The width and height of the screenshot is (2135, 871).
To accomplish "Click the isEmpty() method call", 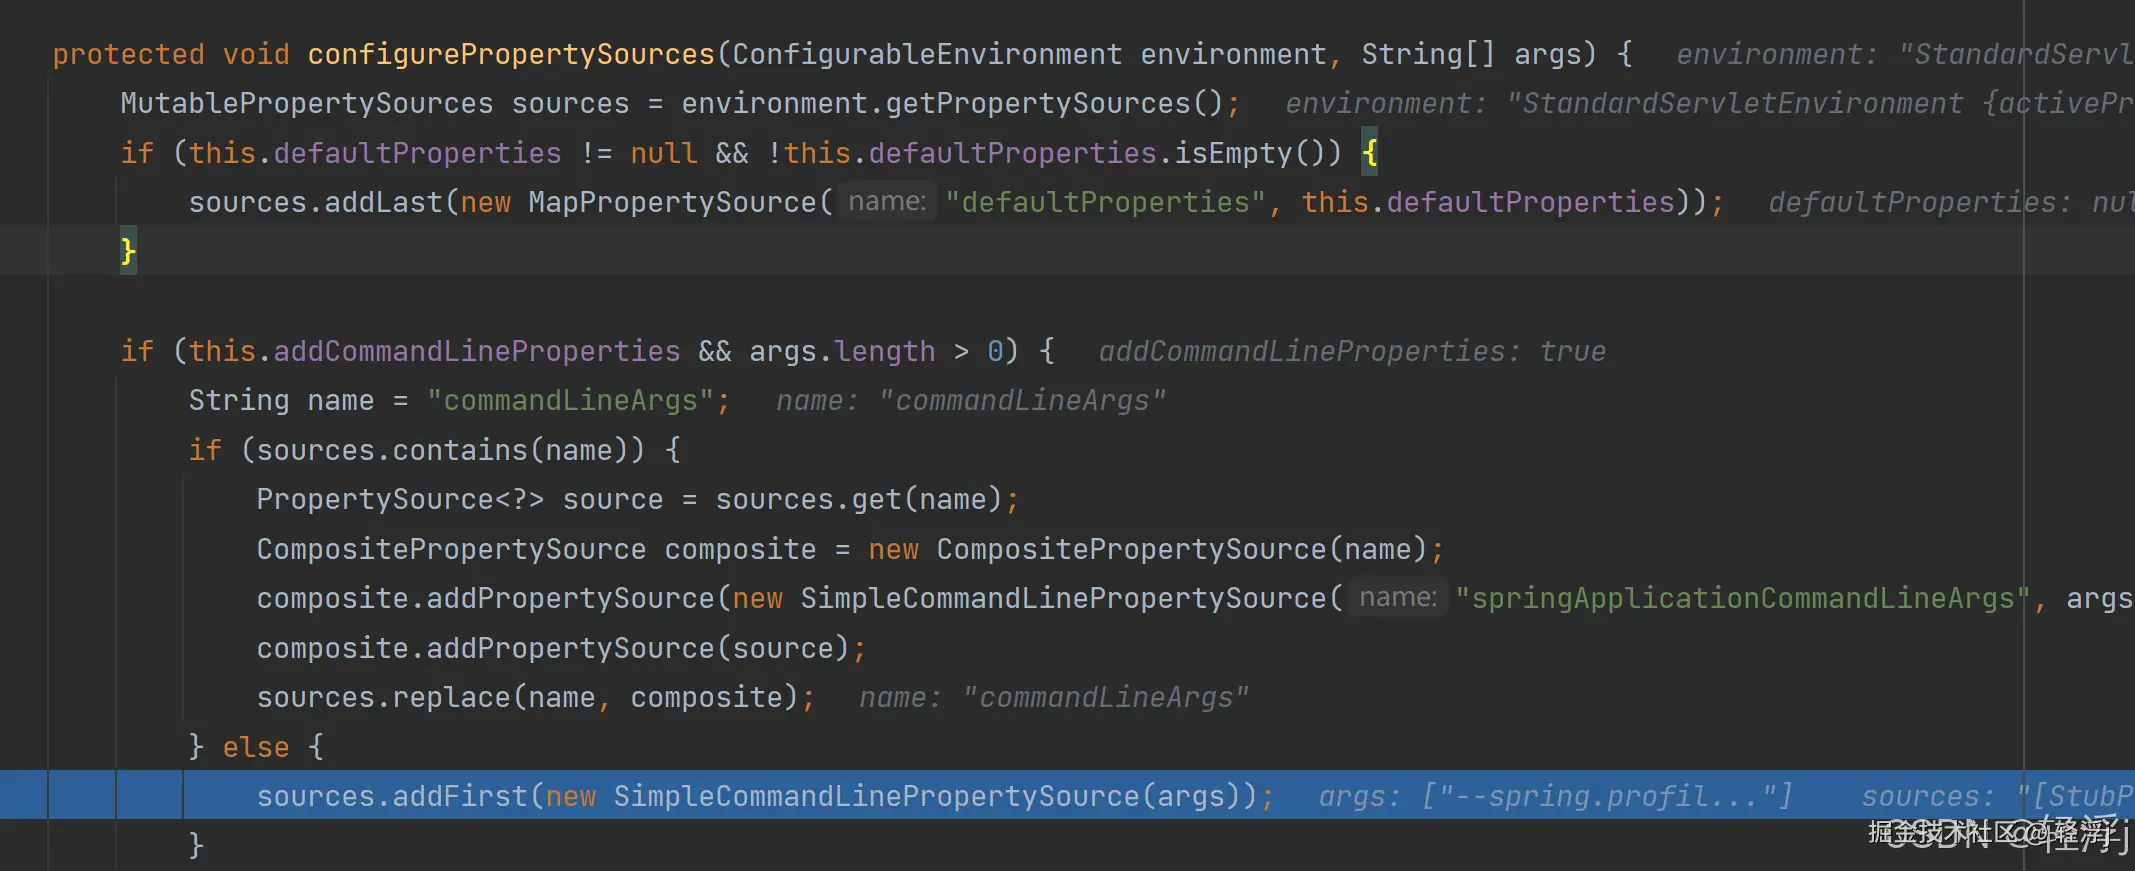I will click(1250, 153).
